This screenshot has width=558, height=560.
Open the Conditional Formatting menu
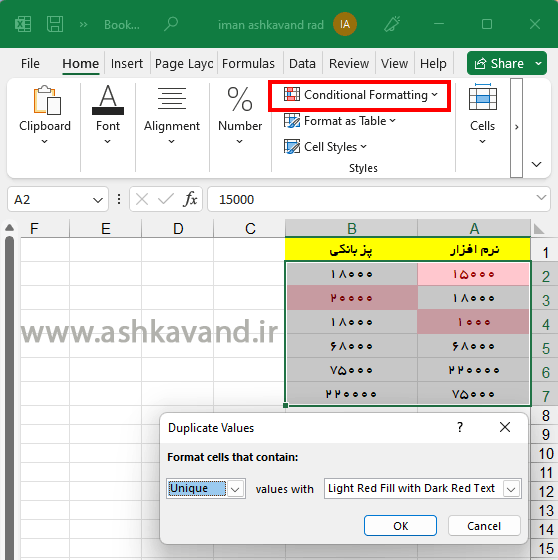click(360, 95)
